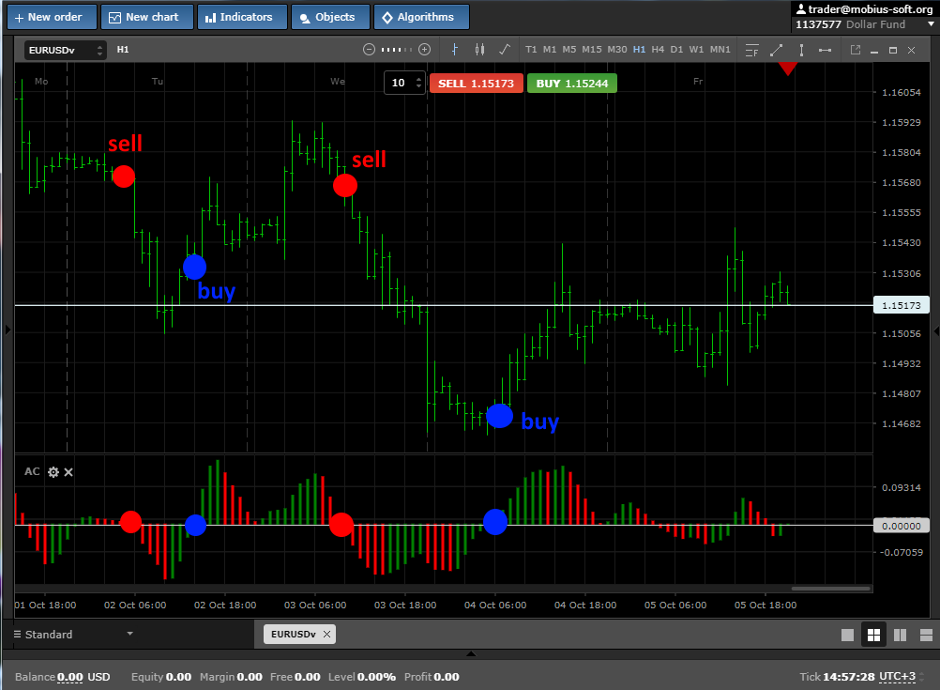Select the D1 timeframe
The width and height of the screenshot is (940, 690).
[677, 50]
